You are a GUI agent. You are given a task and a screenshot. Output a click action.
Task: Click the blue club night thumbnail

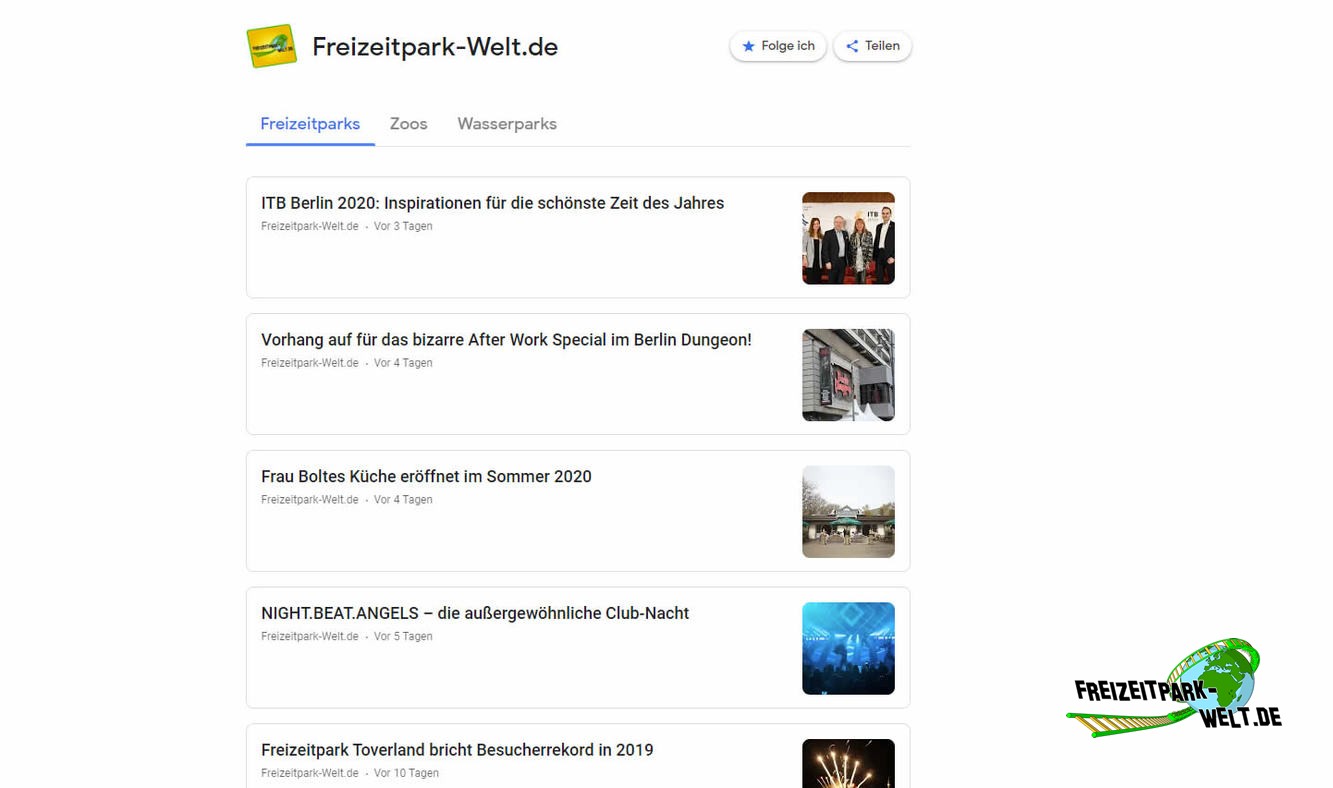tap(848, 648)
